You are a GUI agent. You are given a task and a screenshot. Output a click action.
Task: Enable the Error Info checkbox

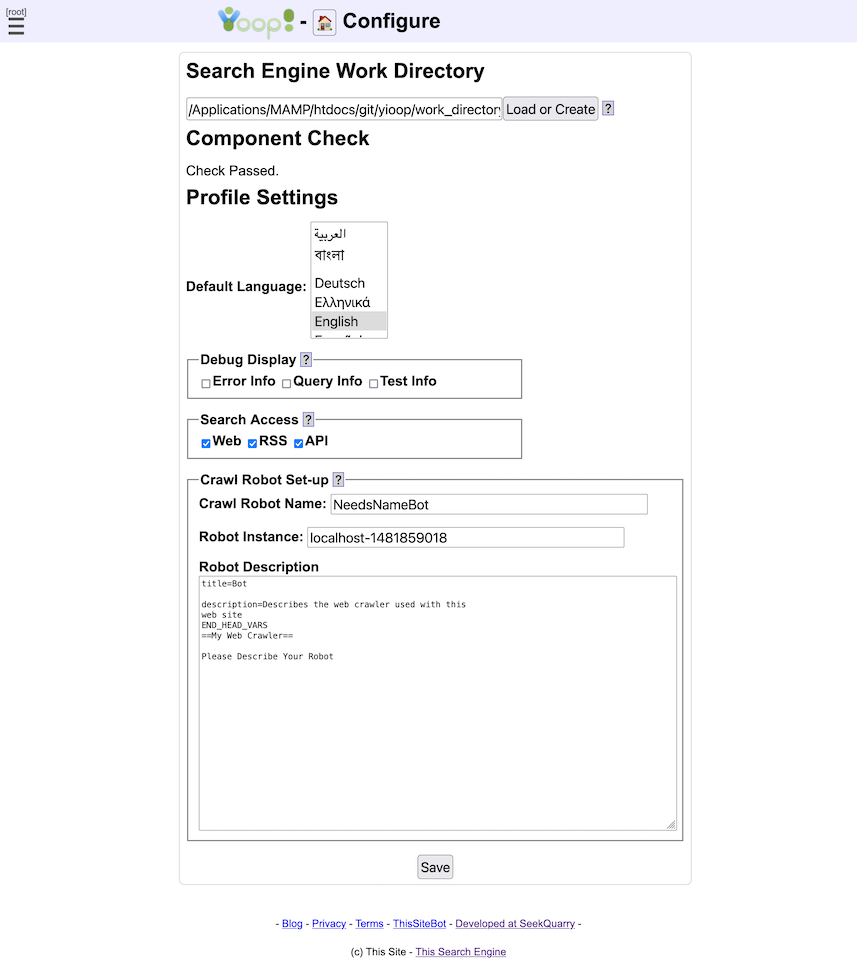click(206, 383)
